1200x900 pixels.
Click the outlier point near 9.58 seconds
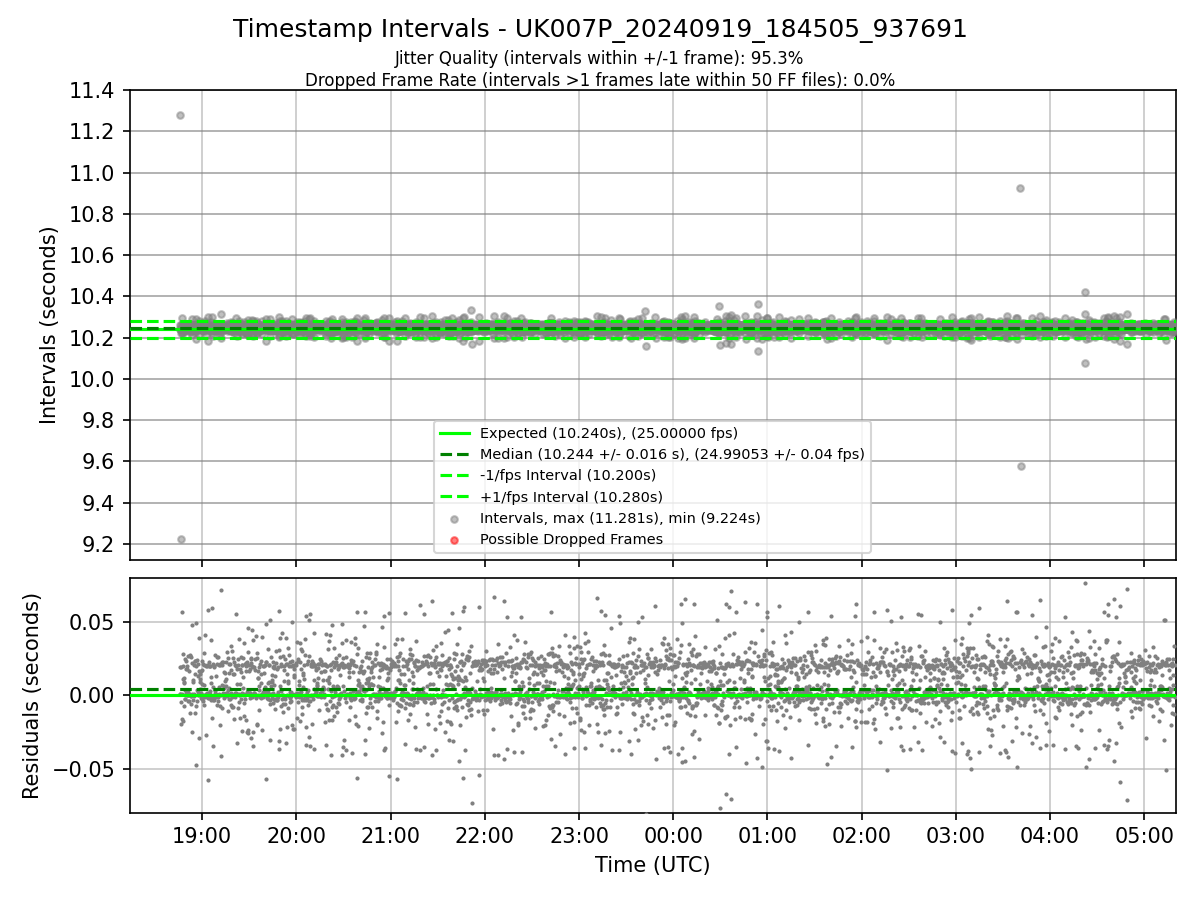click(1021, 466)
